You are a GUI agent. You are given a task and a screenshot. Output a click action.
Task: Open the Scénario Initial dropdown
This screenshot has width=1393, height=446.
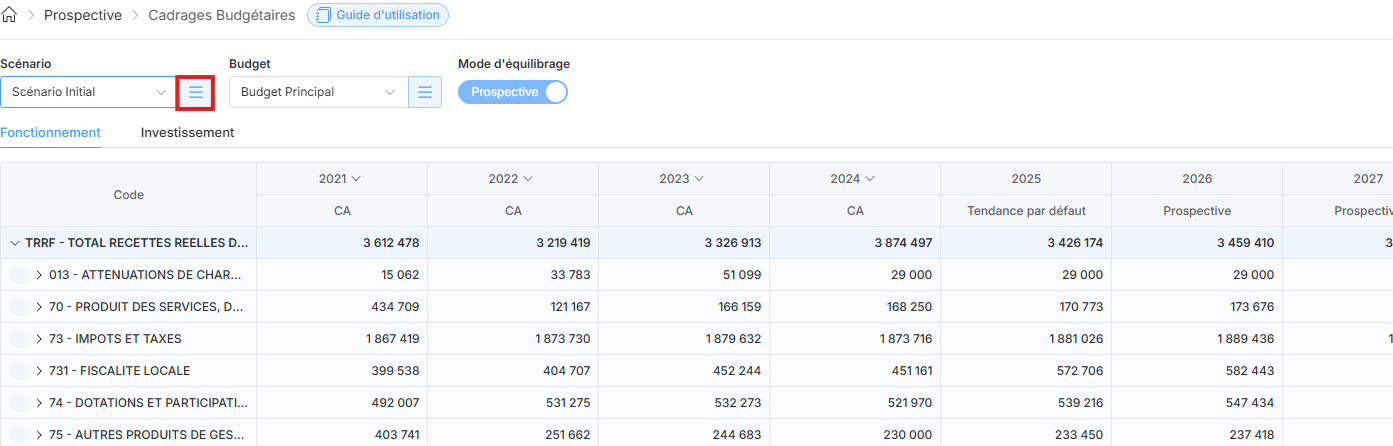click(x=88, y=92)
